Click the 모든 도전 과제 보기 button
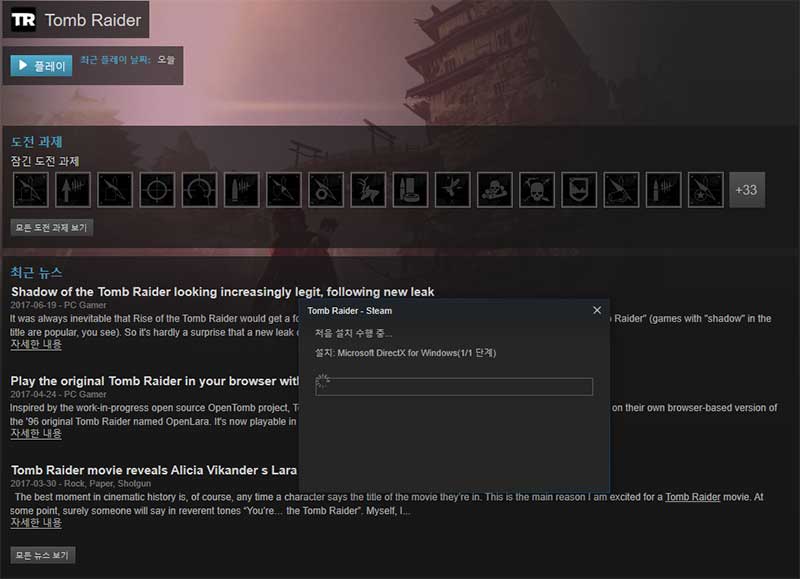This screenshot has width=800, height=579. (52, 228)
